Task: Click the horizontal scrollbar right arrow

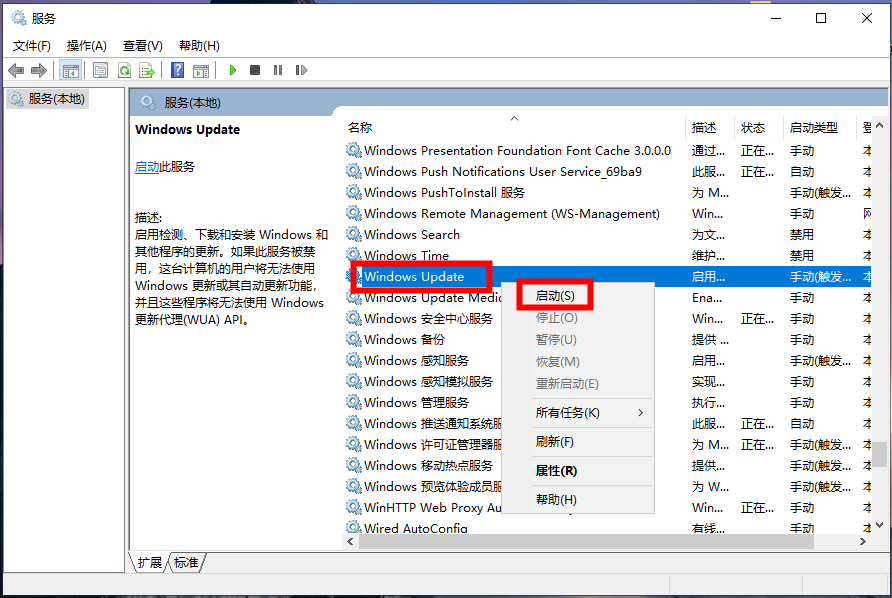Action: [863, 542]
